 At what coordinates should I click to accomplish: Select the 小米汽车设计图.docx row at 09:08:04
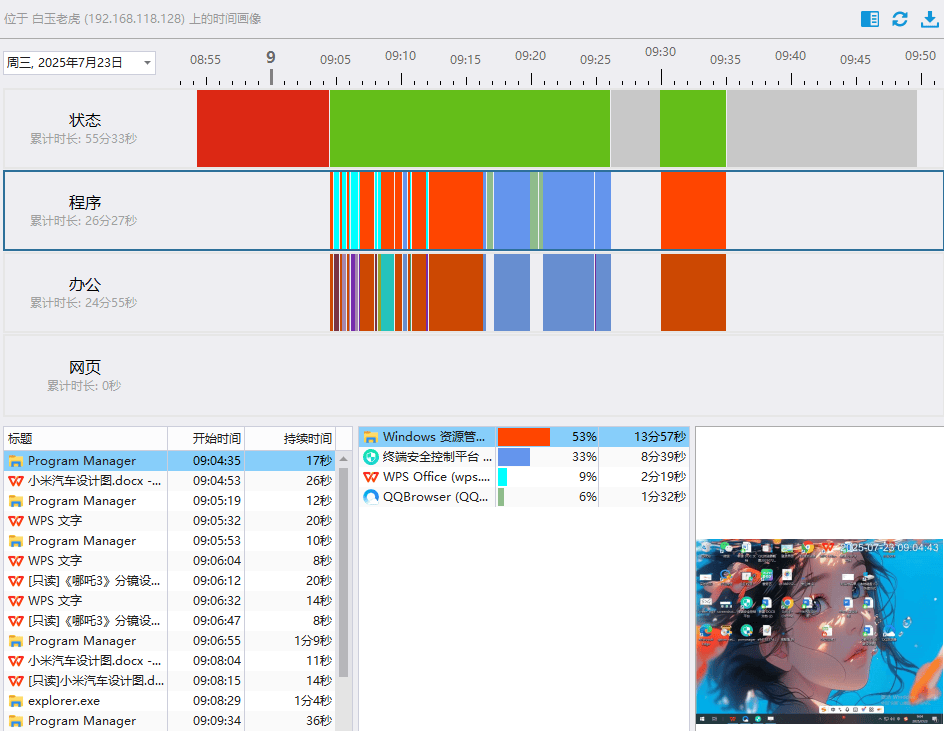click(170, 661)
